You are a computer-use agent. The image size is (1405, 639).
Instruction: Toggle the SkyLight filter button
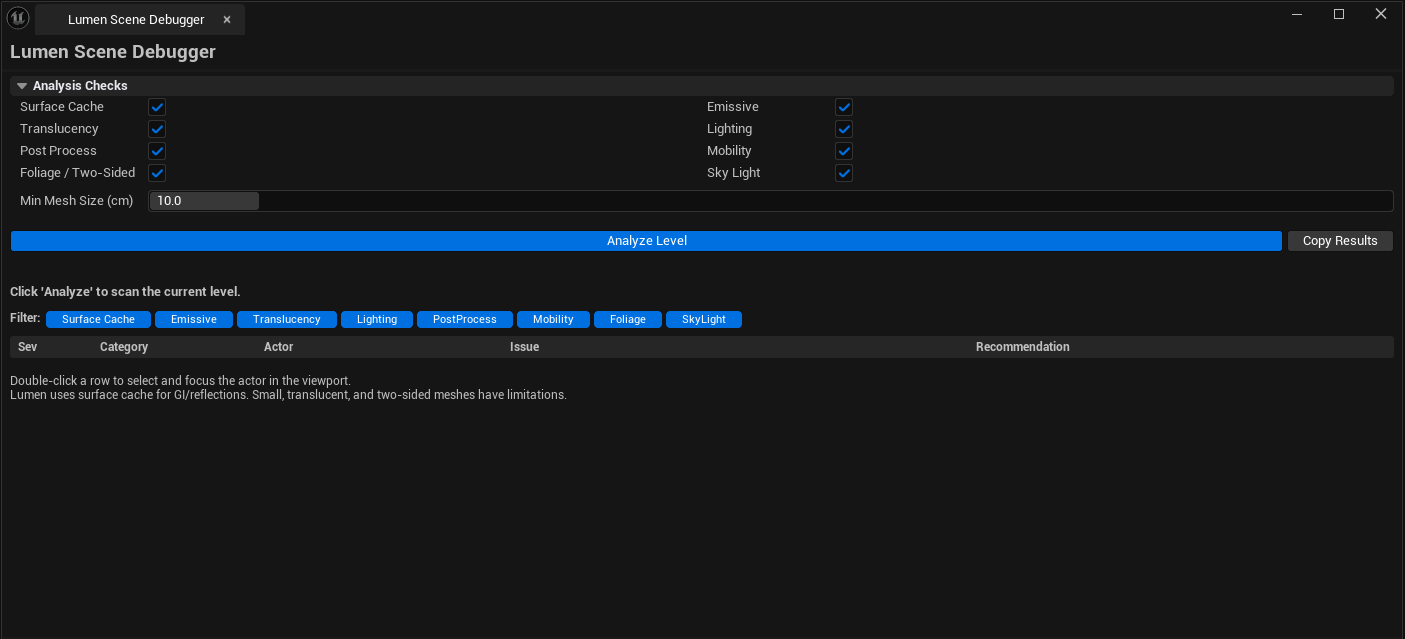(x=704, y=319)
